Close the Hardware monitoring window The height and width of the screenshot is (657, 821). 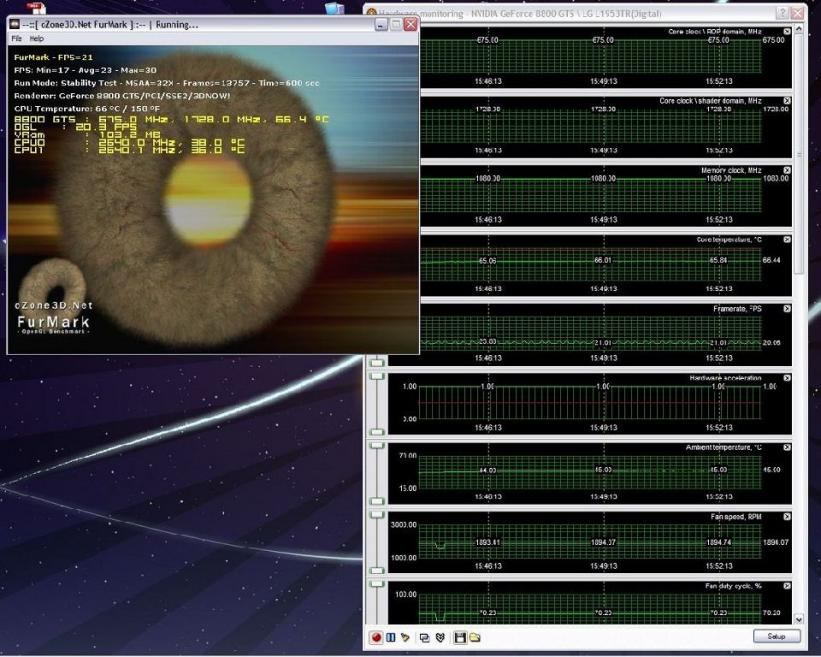797,13
